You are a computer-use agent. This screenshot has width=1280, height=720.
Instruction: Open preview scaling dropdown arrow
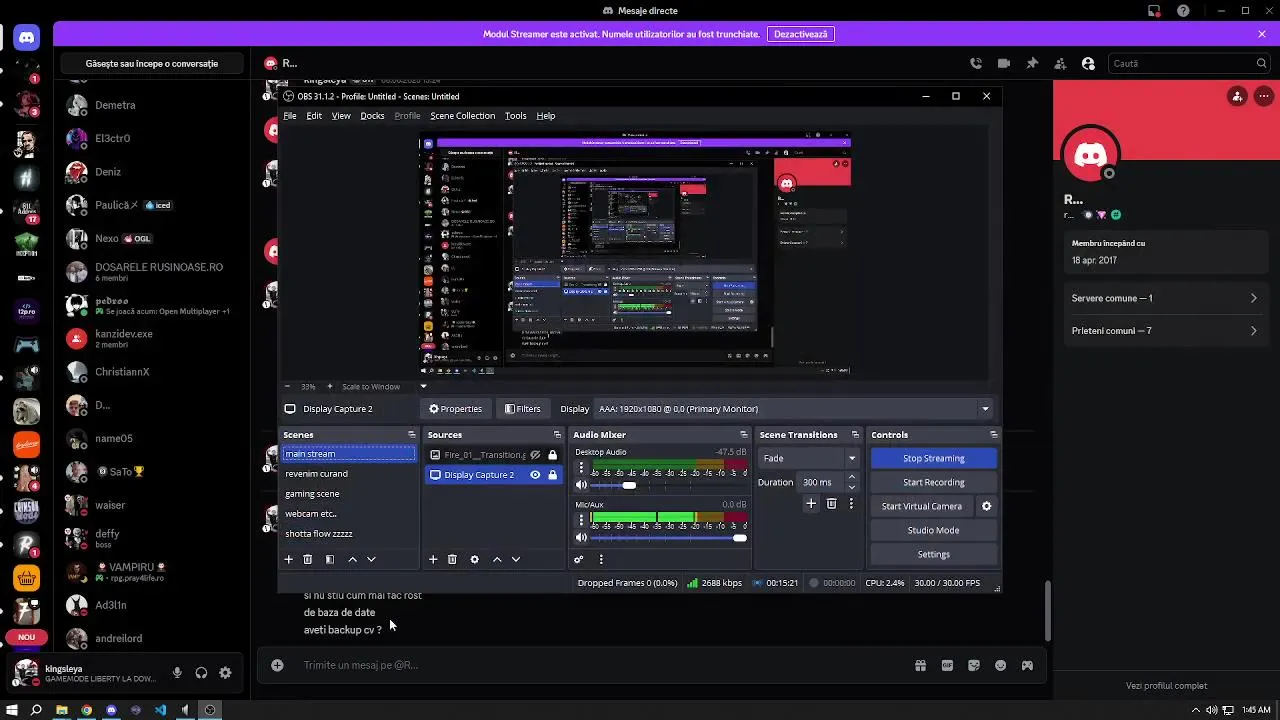click(x=423, y=386)
